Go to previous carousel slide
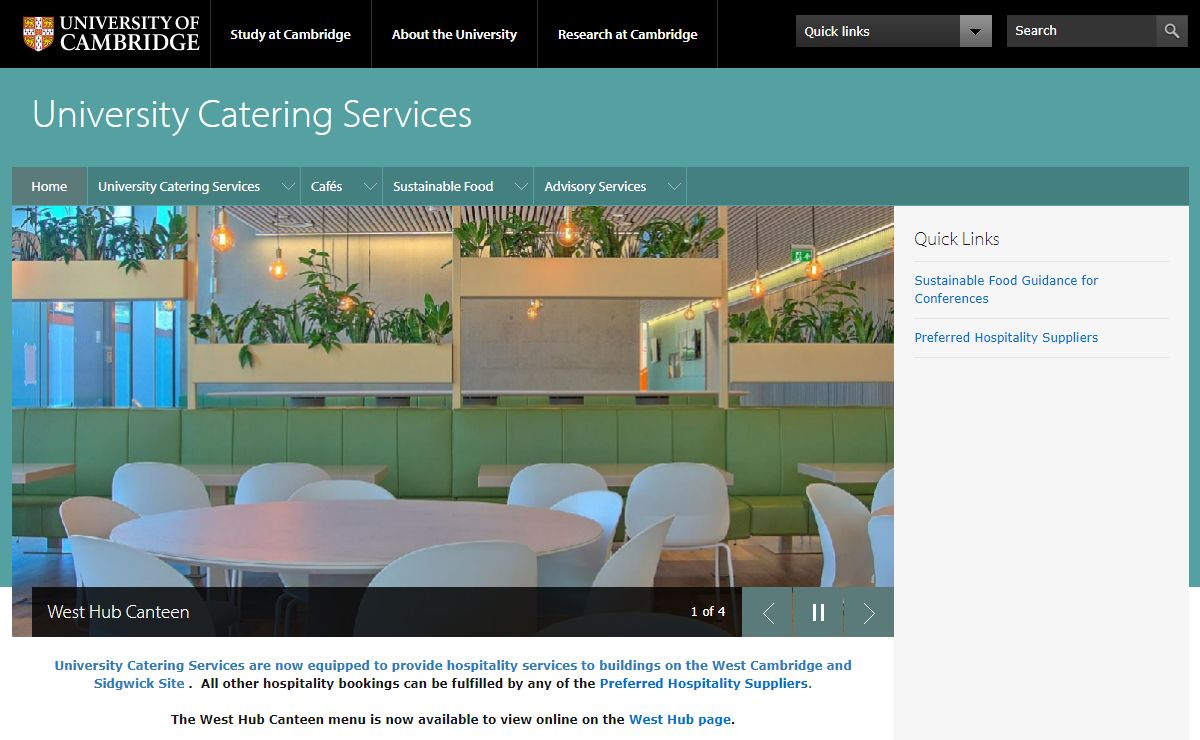Image resolution: width=1200 pixels, height=740 pixels. (768, 612)
